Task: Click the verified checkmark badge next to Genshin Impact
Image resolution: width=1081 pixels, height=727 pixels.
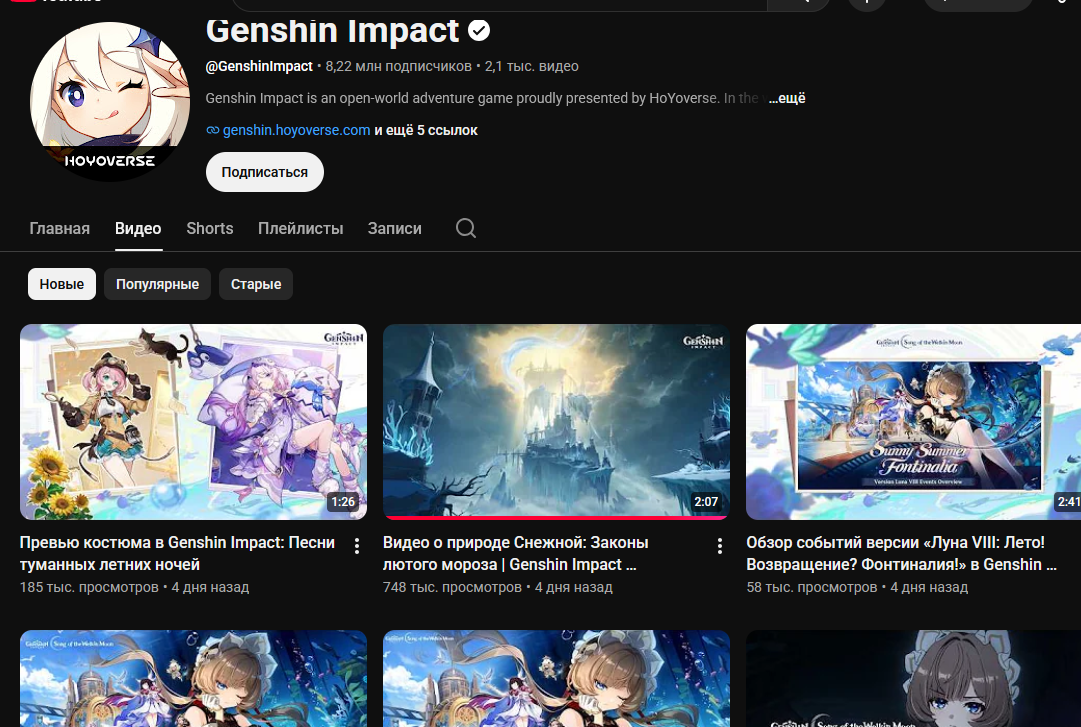Action: [479, 30]
